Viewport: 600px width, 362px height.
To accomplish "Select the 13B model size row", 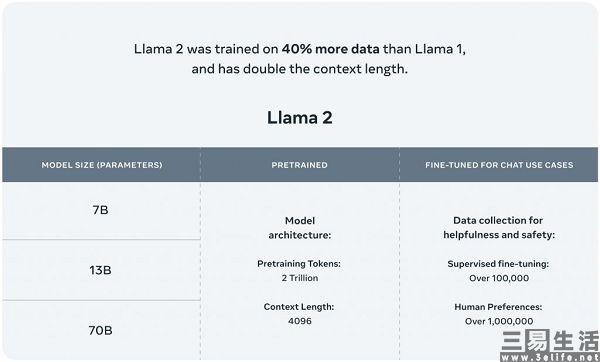I will click(101, 270).
